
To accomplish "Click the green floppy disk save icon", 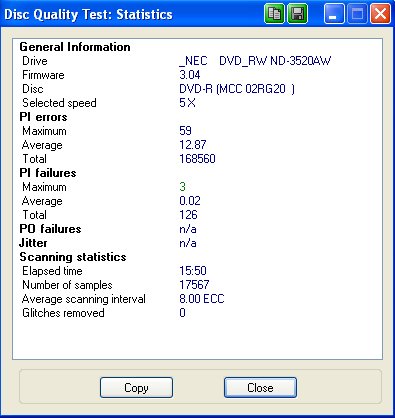I will pos(297,14).
